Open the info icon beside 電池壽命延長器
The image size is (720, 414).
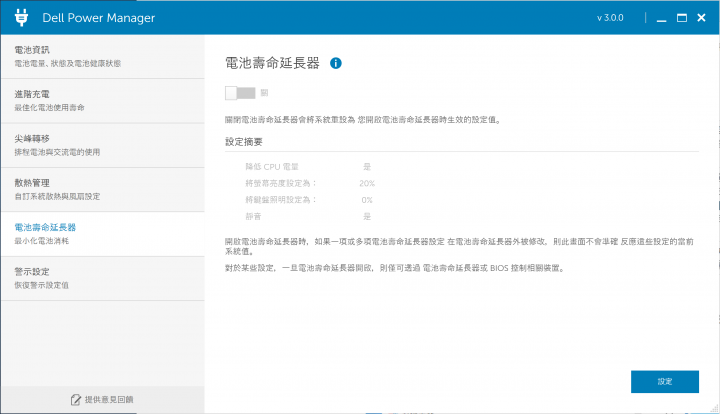coord(336,63)
